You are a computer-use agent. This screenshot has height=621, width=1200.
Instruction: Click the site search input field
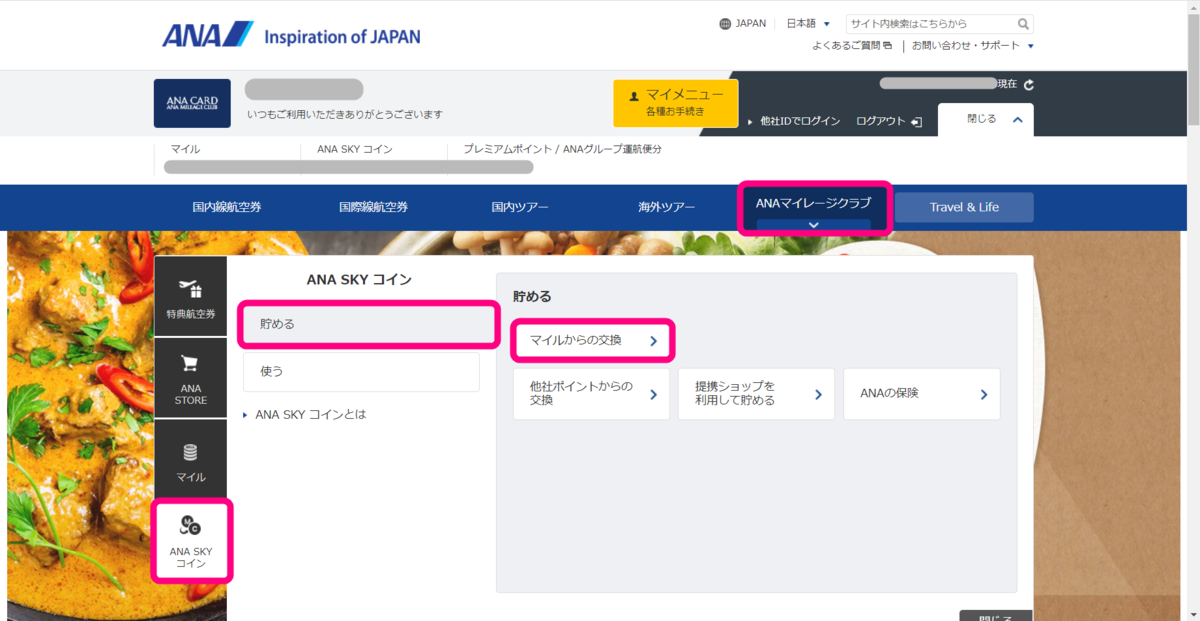tap(929, 24)
